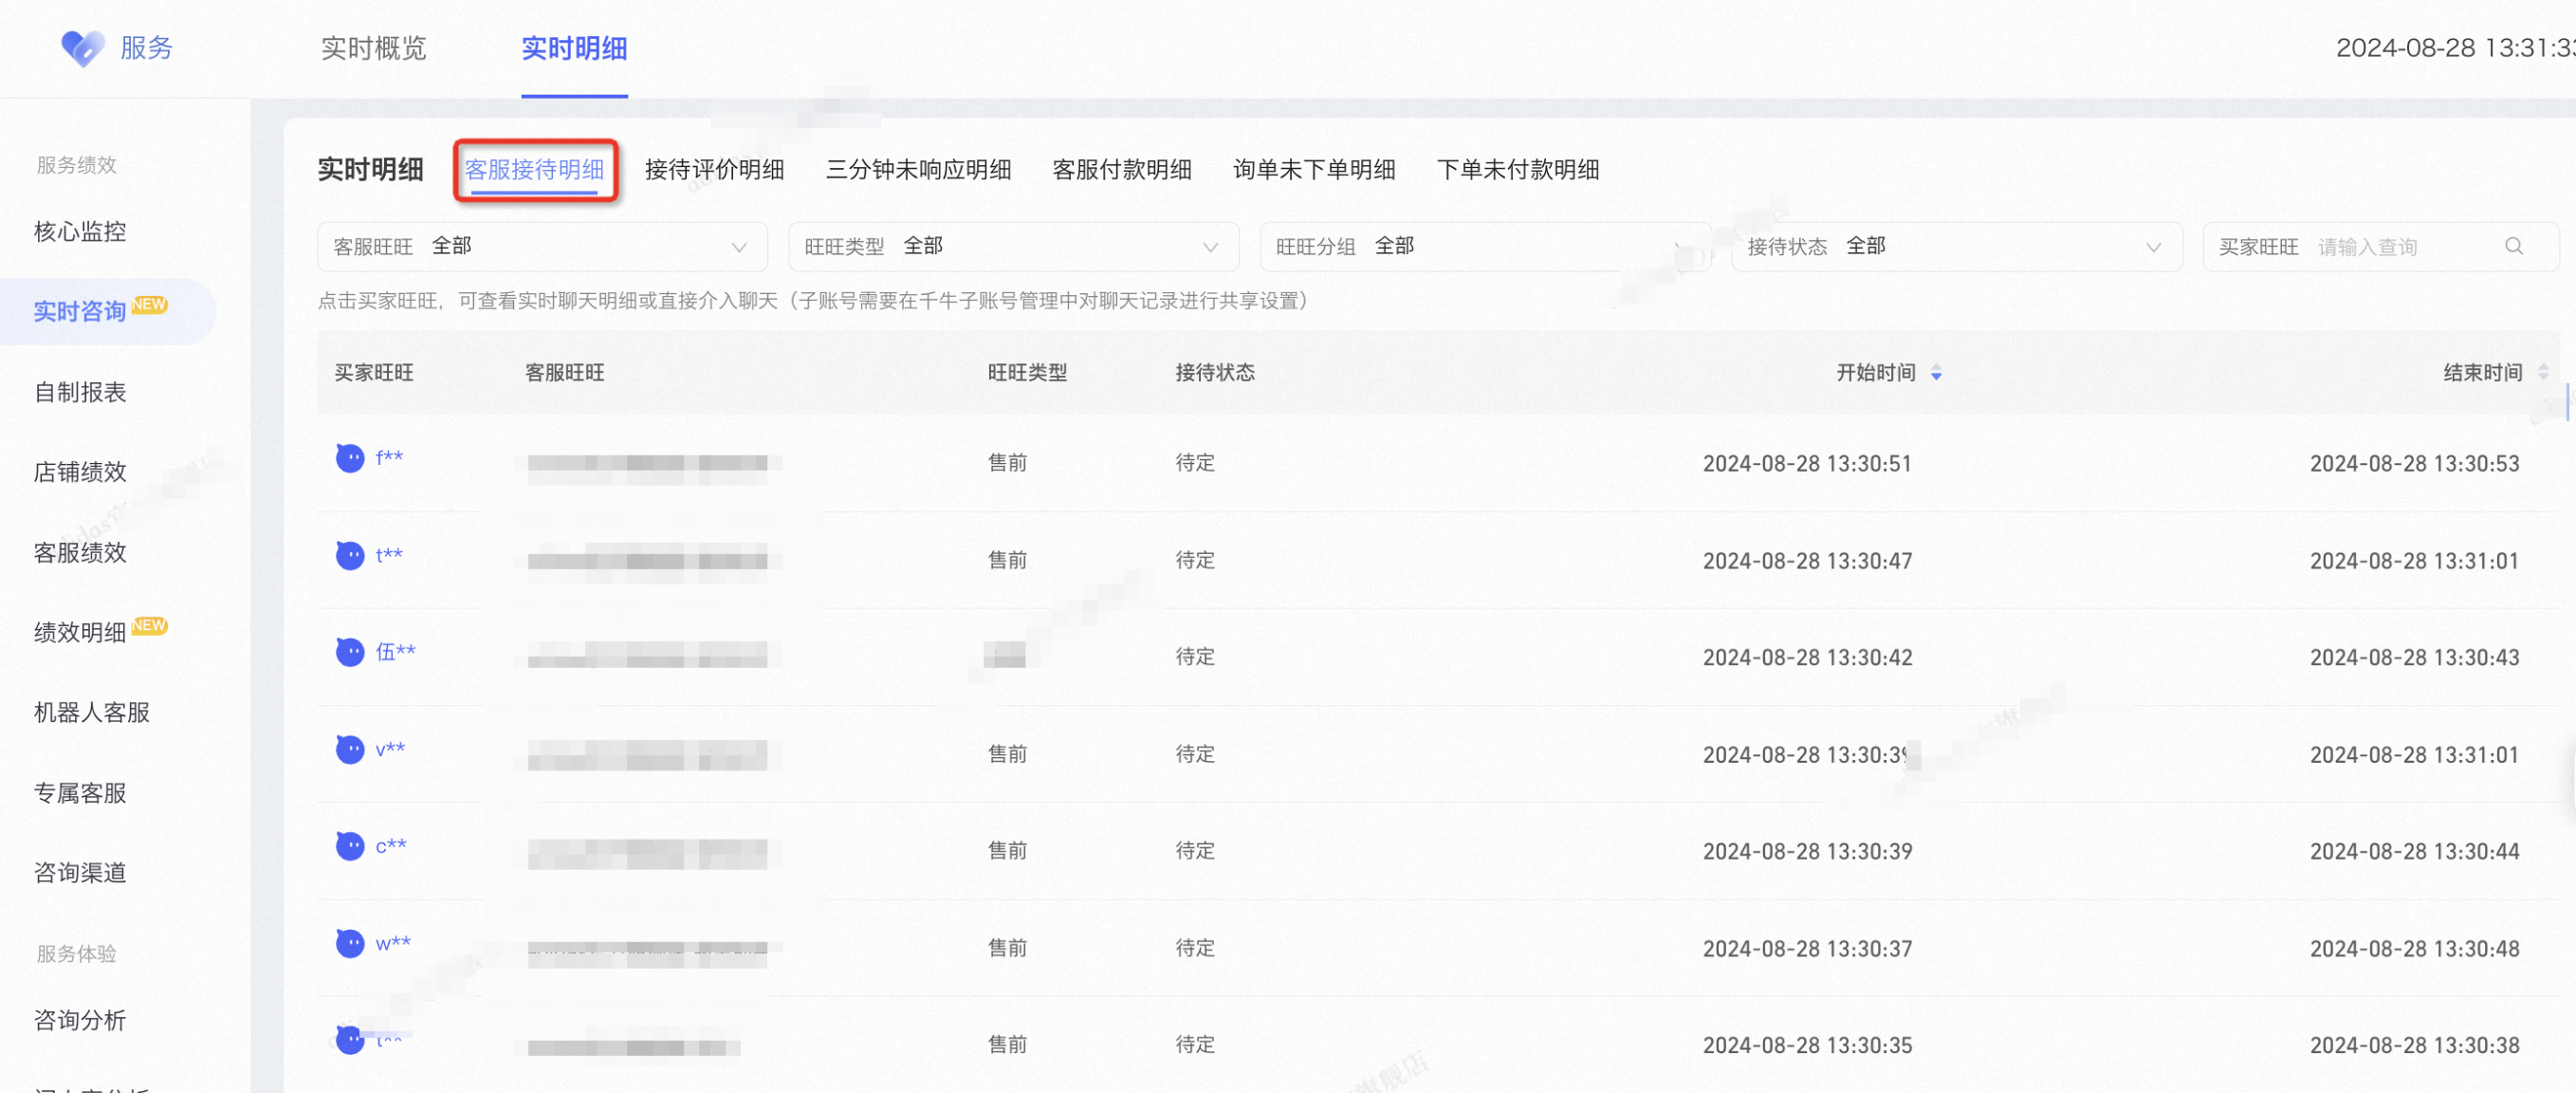The width and height of the screenshot is (2576, 1093).
Task: Click the search magnifier icon in 买家旺旺 field
Action: (2513, 246)
